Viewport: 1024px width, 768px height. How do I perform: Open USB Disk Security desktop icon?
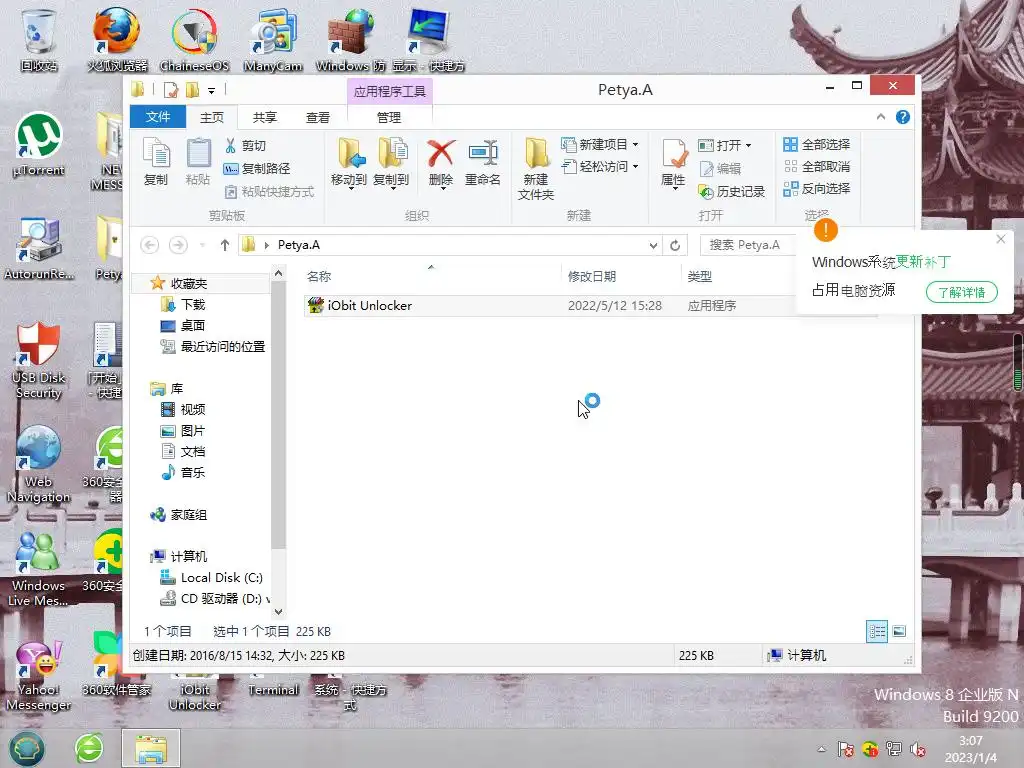point(39,360)
